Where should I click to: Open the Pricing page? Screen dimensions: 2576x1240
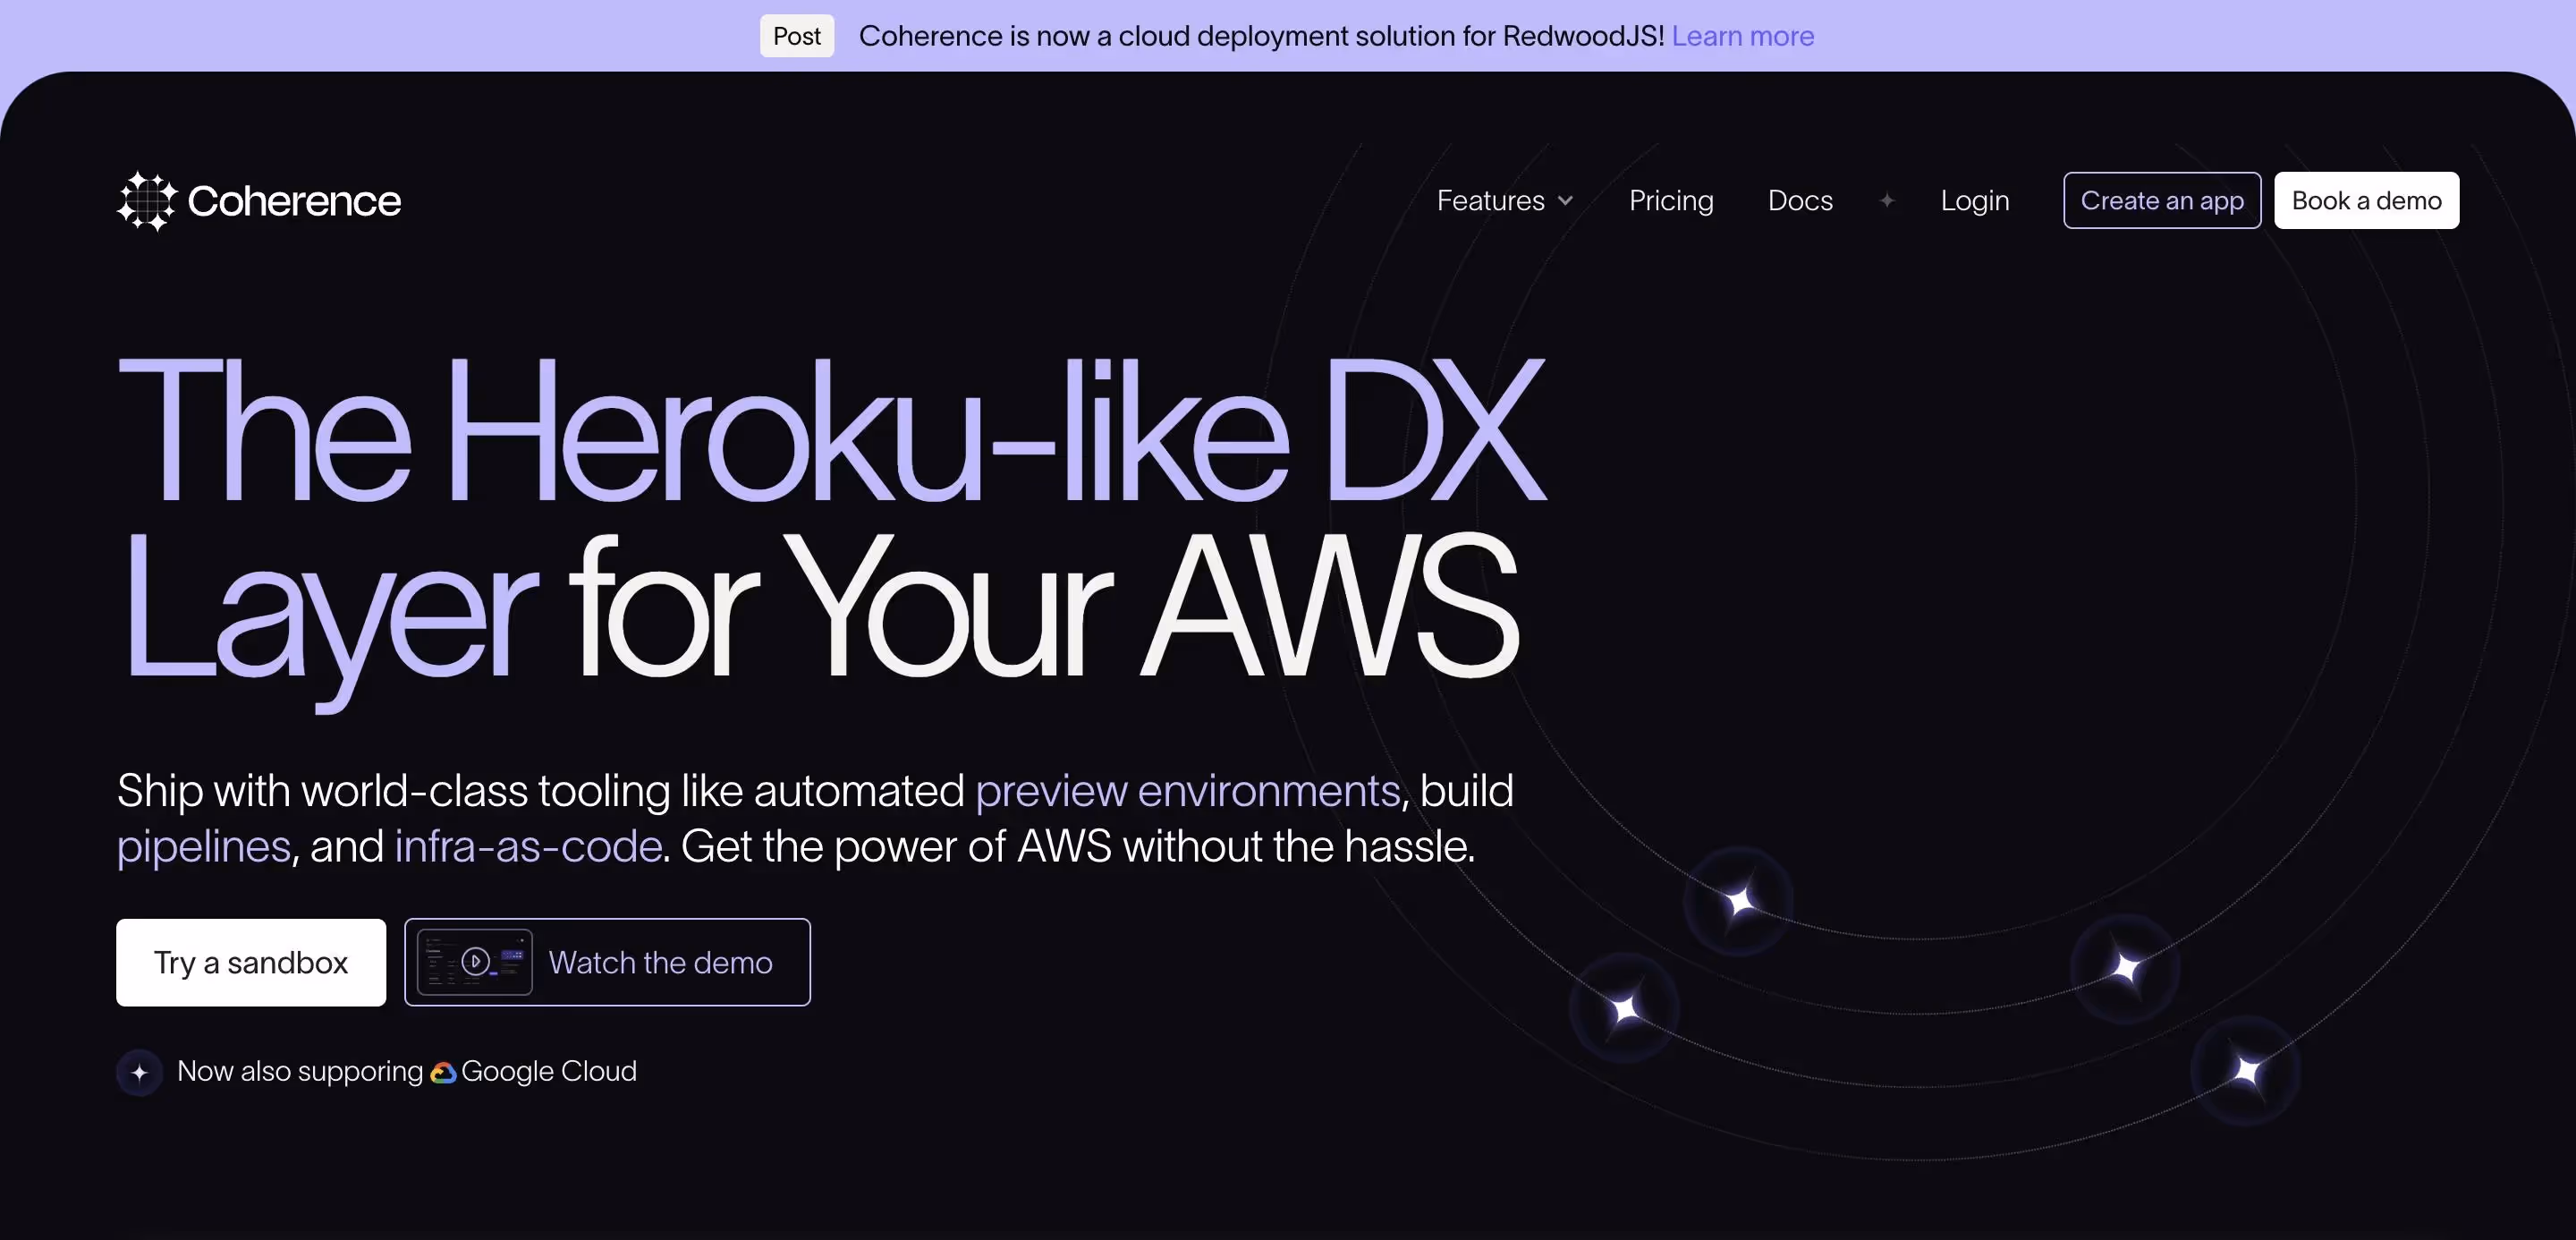click(1670, 200)
